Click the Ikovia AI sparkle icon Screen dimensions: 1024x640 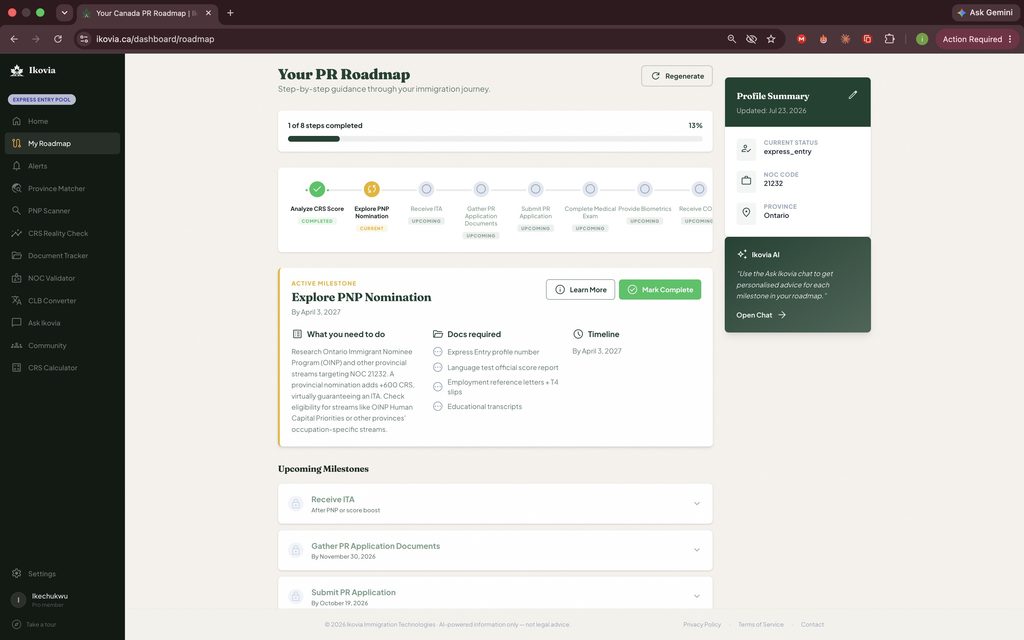click(x=742, y=254)
